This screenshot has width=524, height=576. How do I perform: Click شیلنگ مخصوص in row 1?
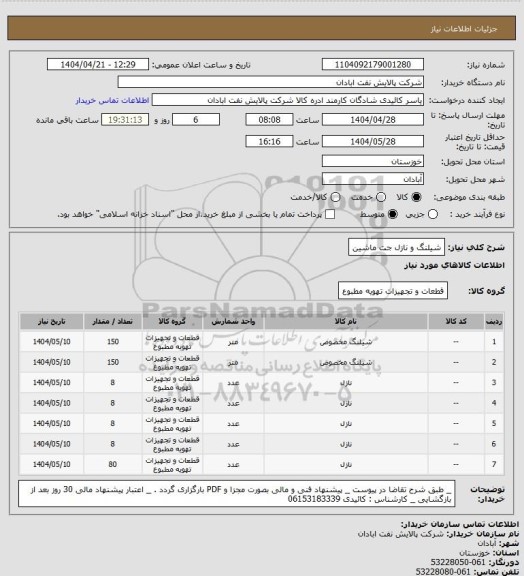pos(346,342)
